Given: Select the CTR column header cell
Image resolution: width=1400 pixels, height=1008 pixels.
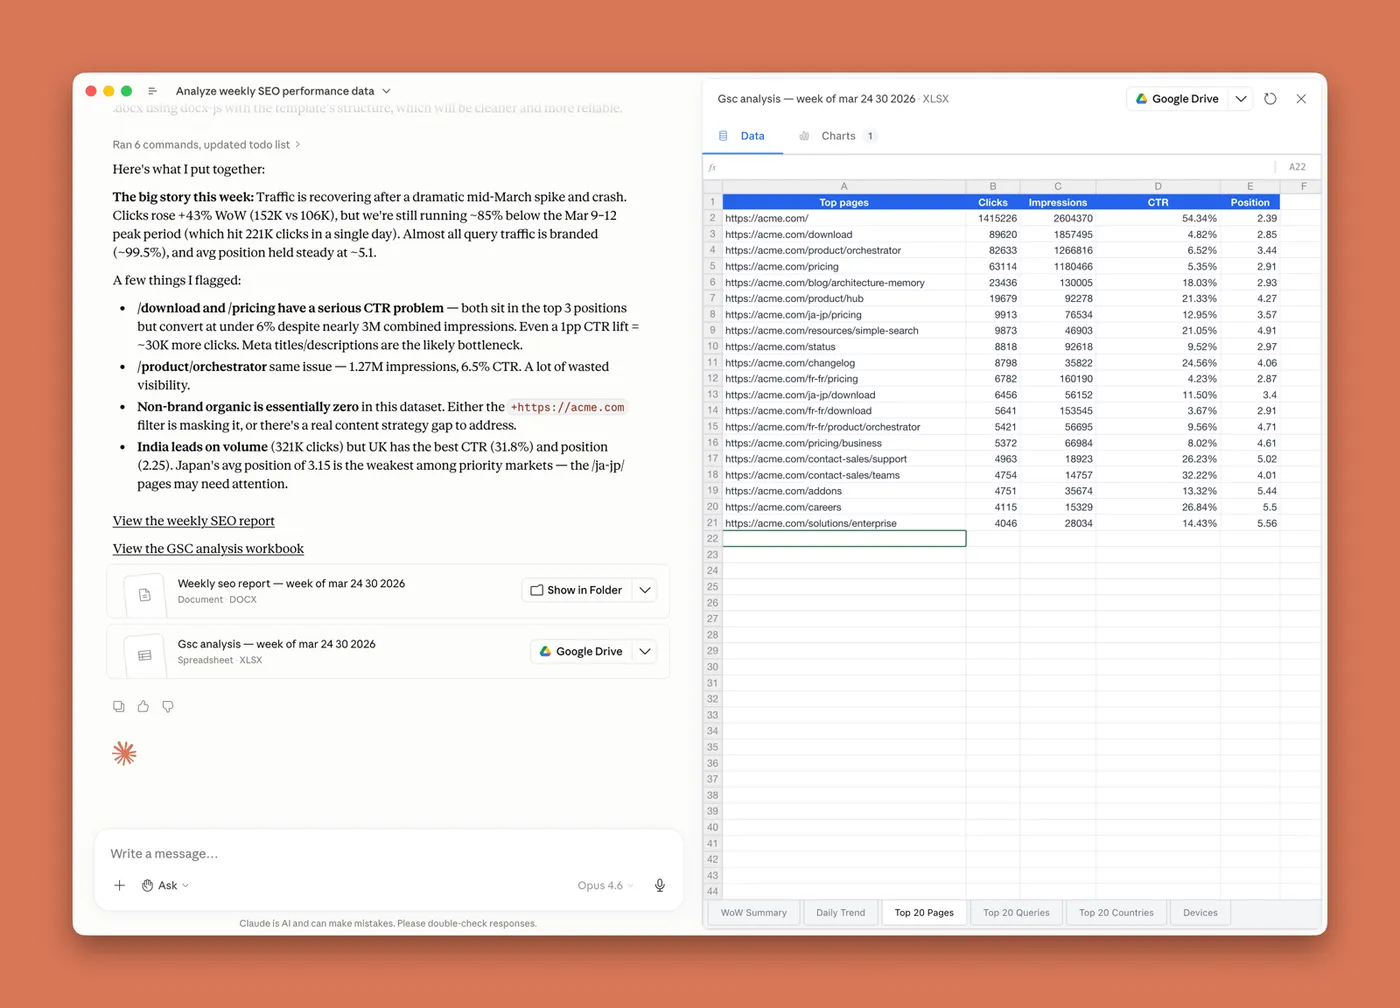Looking at the screenshot, I should click(x=1158, y=202).
